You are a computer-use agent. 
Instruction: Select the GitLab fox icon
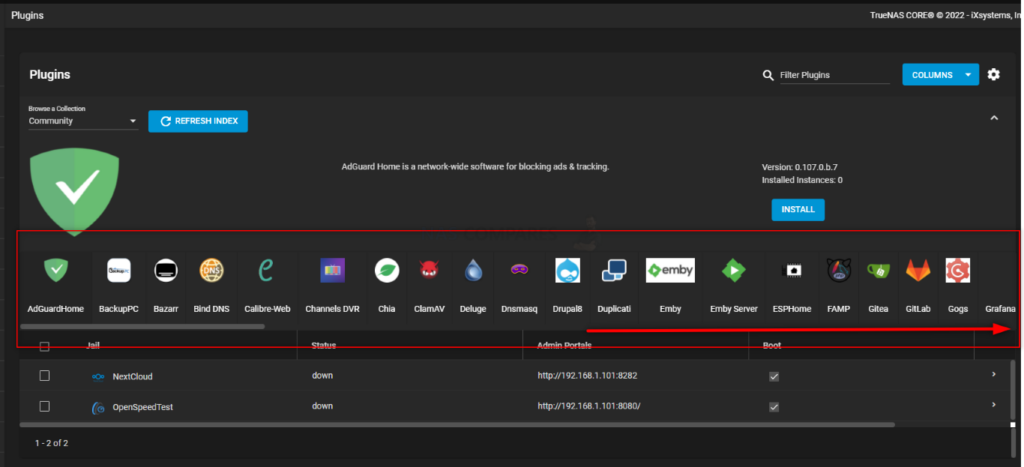point(918,270)
